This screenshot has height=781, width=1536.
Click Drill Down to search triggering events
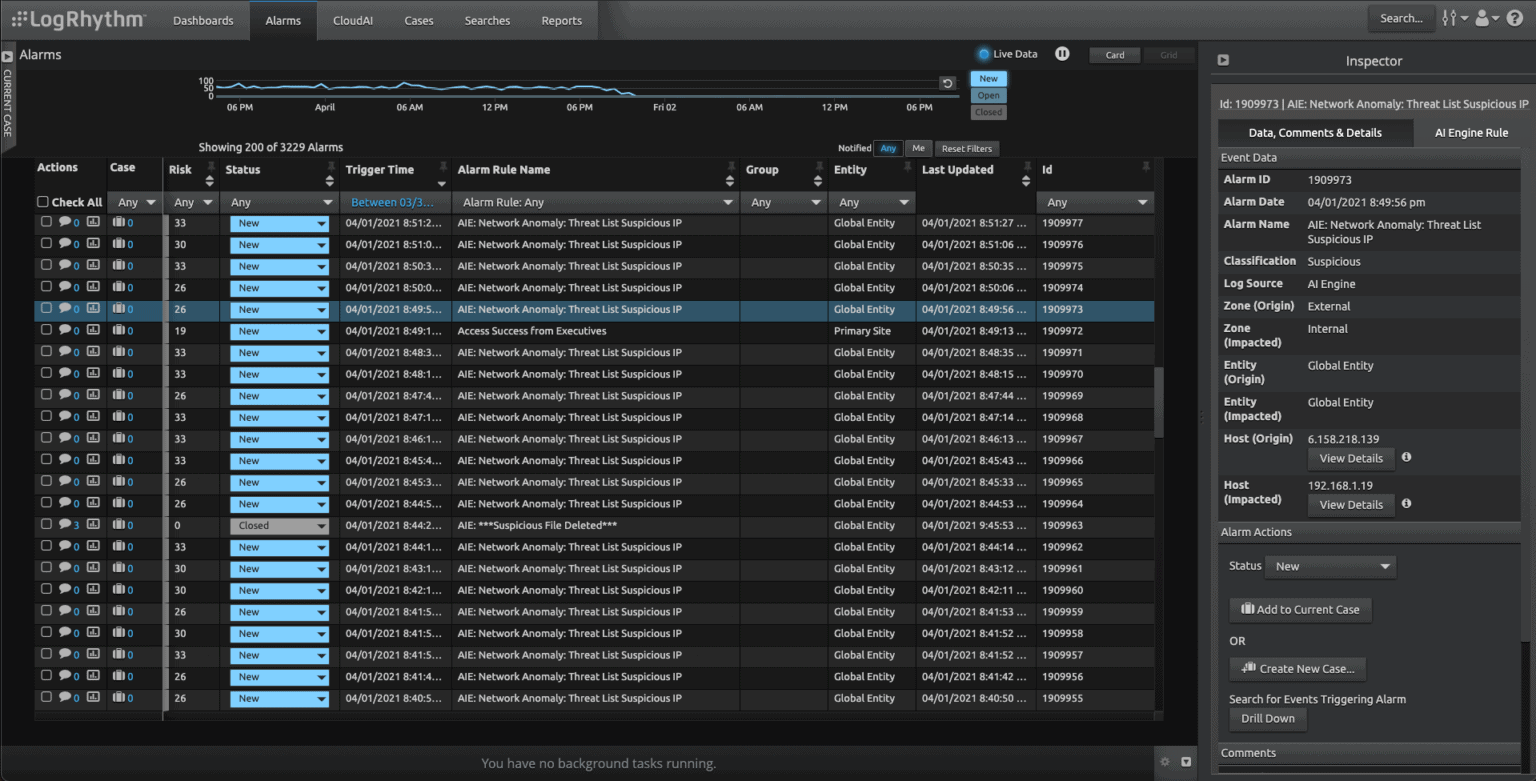1267,718
